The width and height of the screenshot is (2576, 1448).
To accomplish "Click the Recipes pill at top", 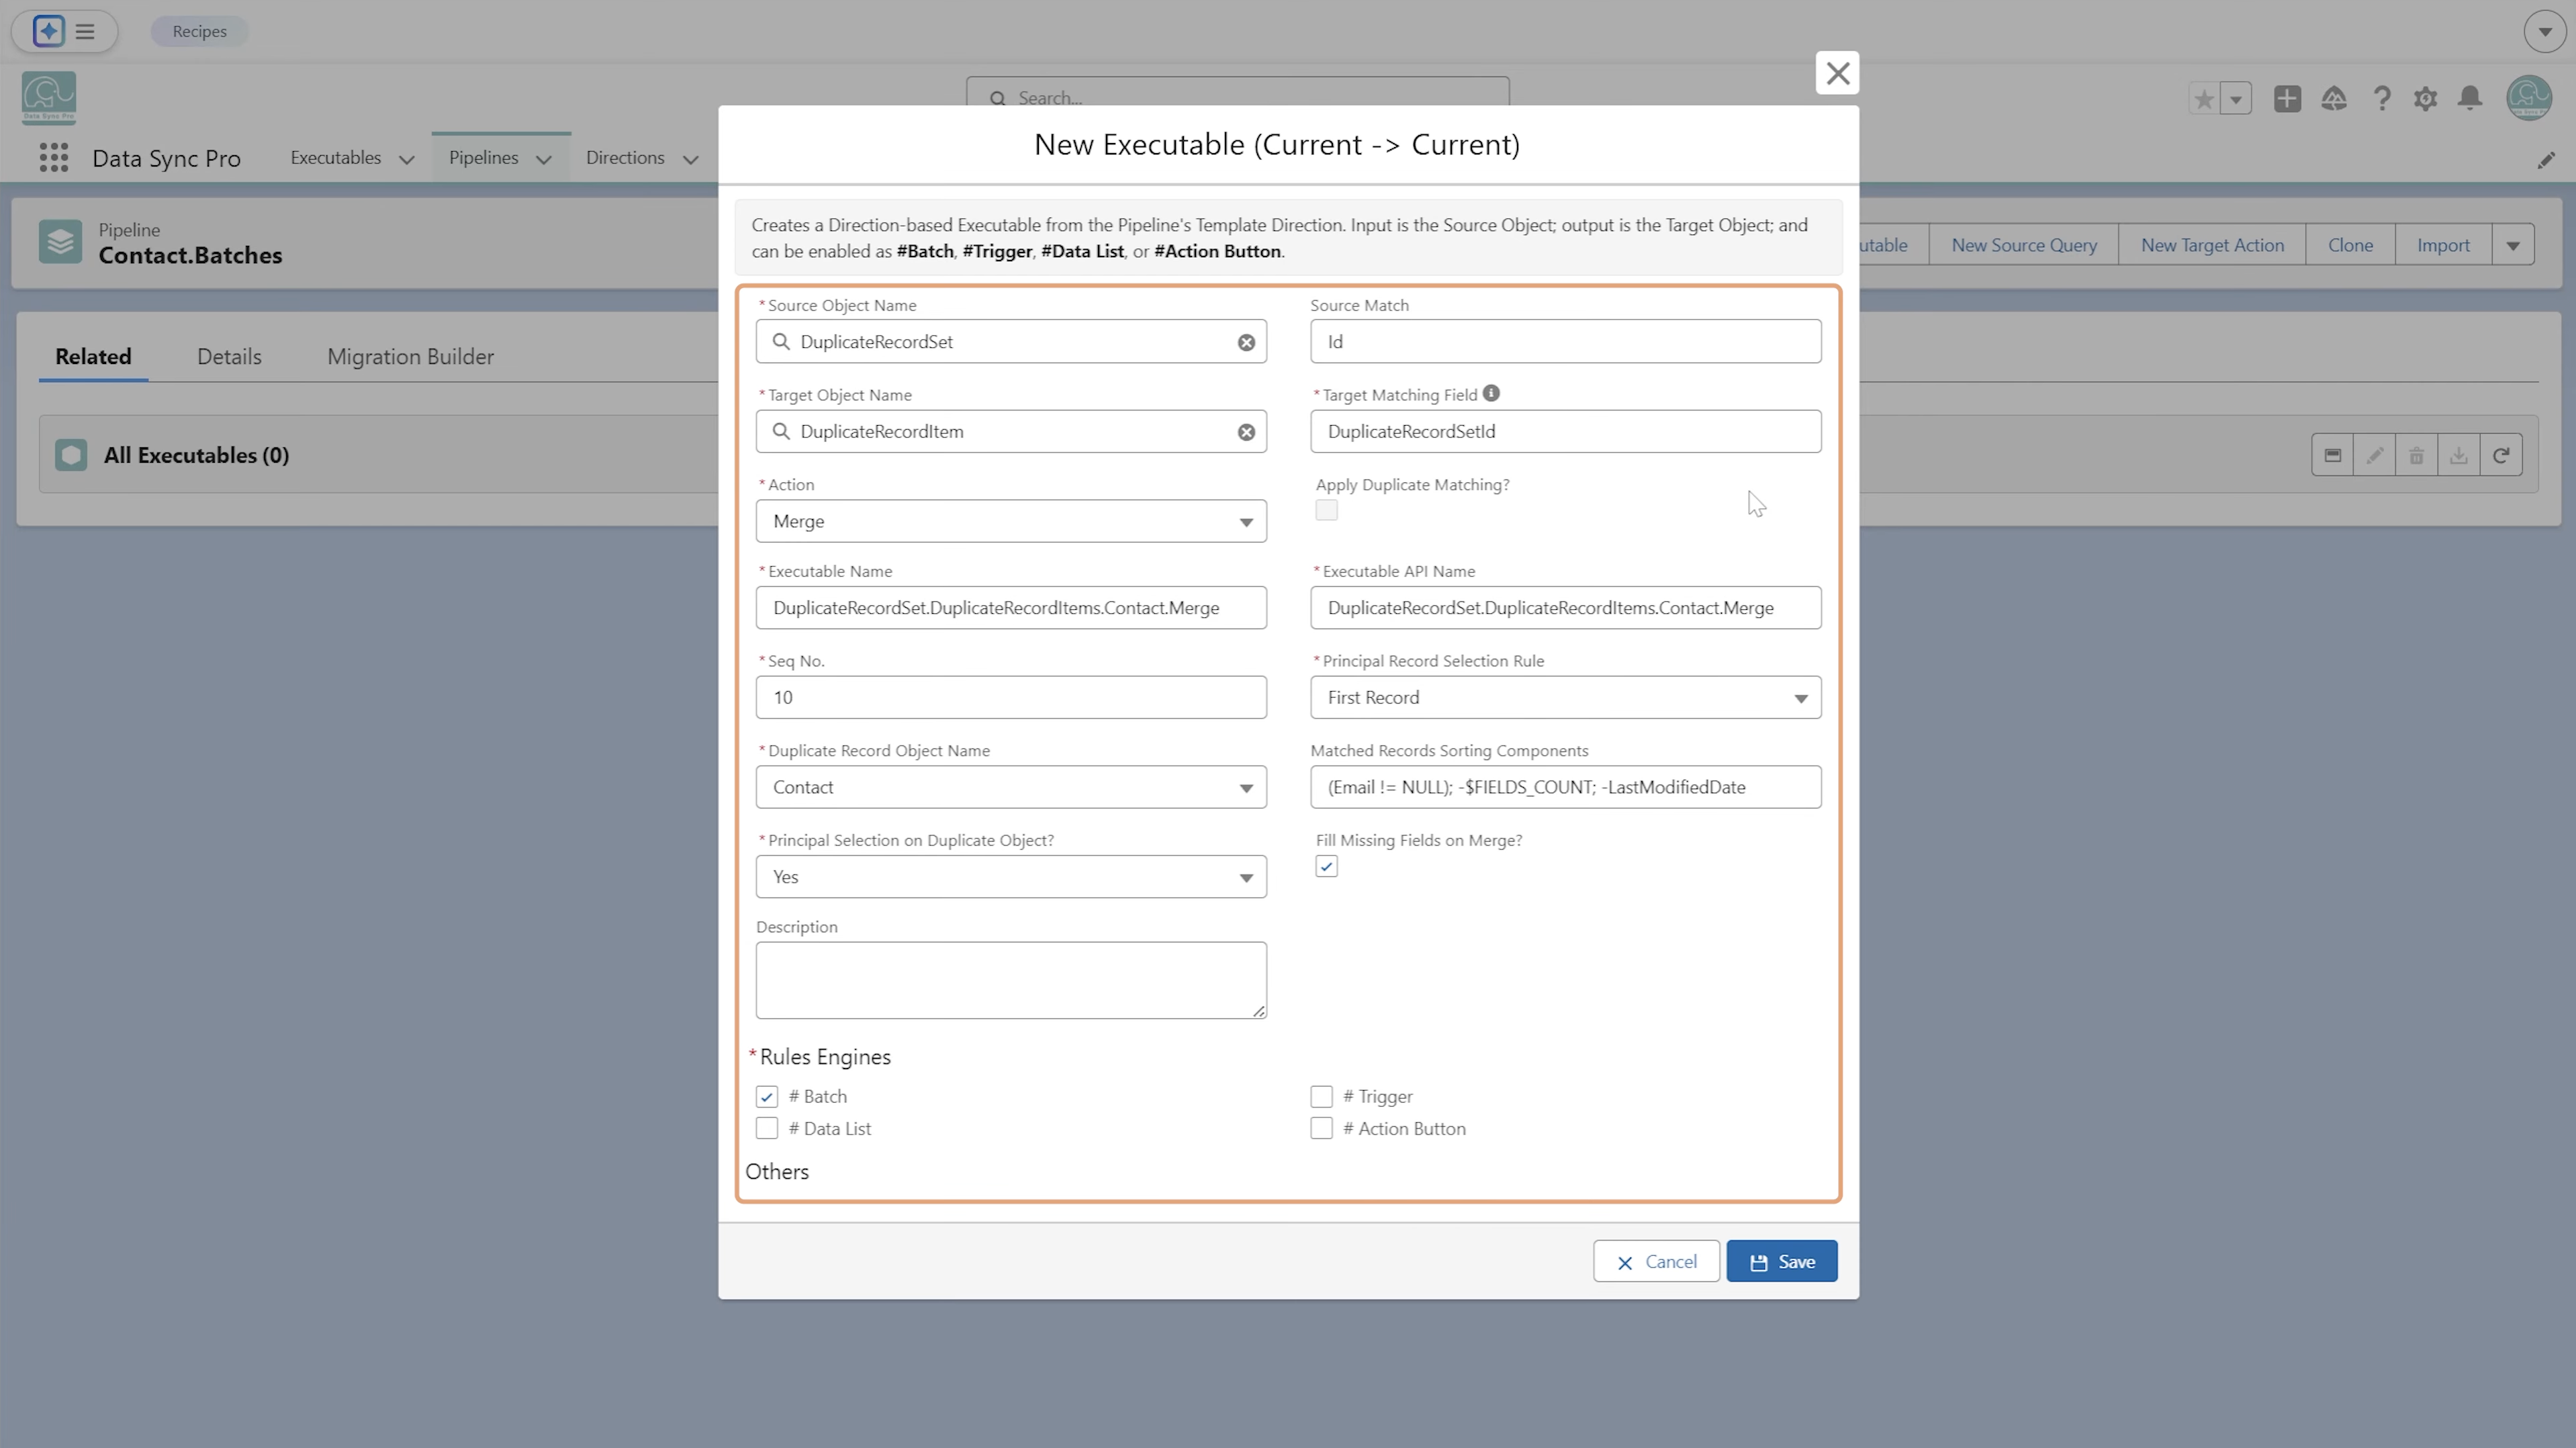I will click(199, 31).
